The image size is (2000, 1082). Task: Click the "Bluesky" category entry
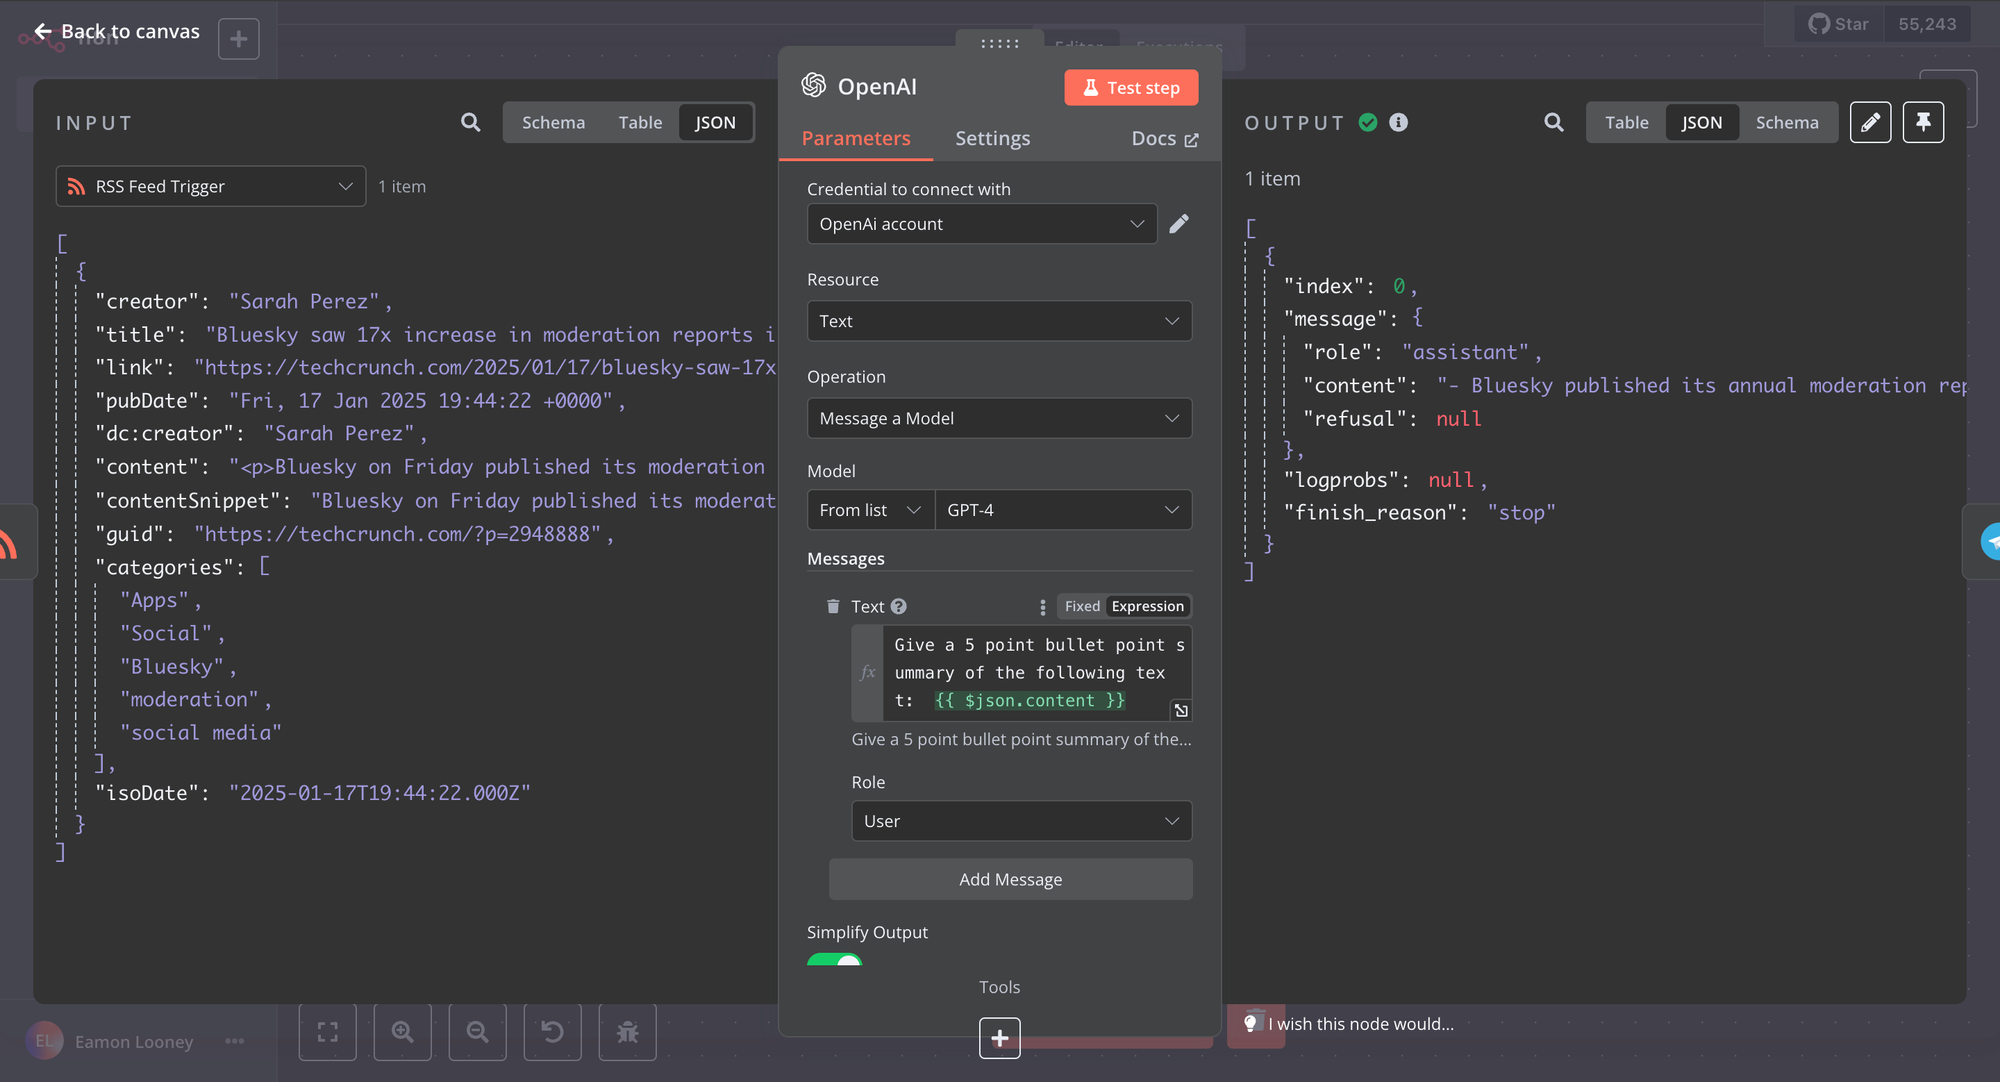click(172, 667)
